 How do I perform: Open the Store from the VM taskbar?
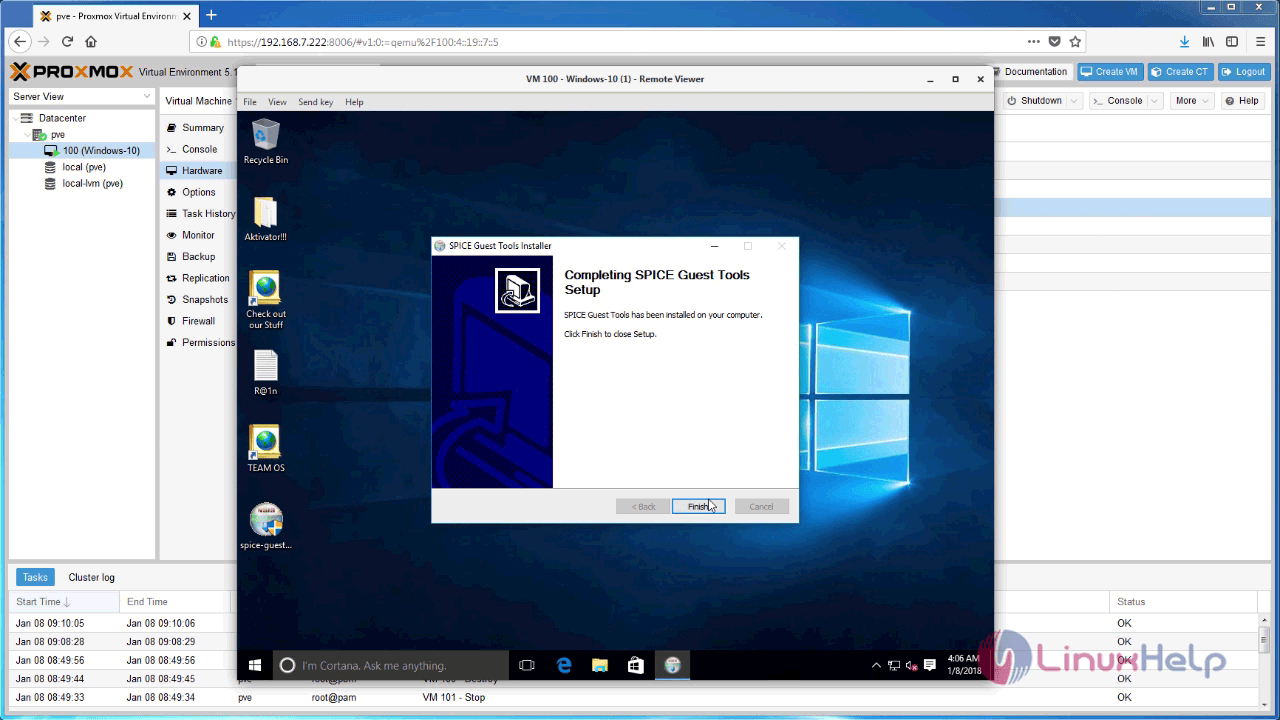click(635, 665)
